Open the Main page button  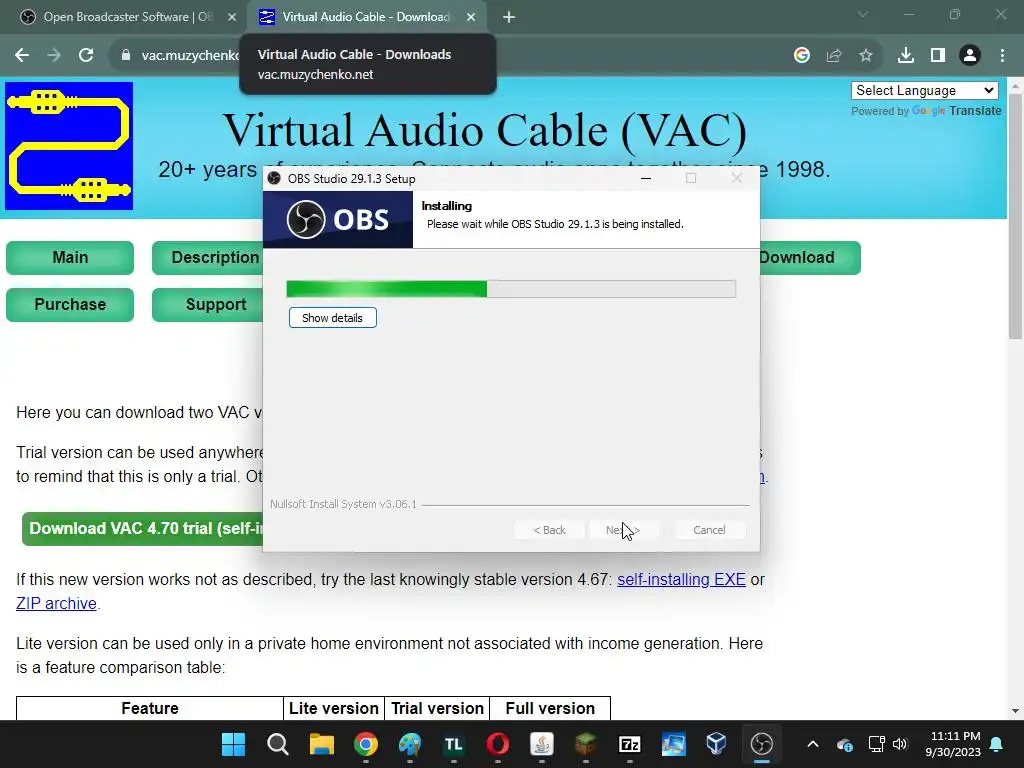point(70,258)
